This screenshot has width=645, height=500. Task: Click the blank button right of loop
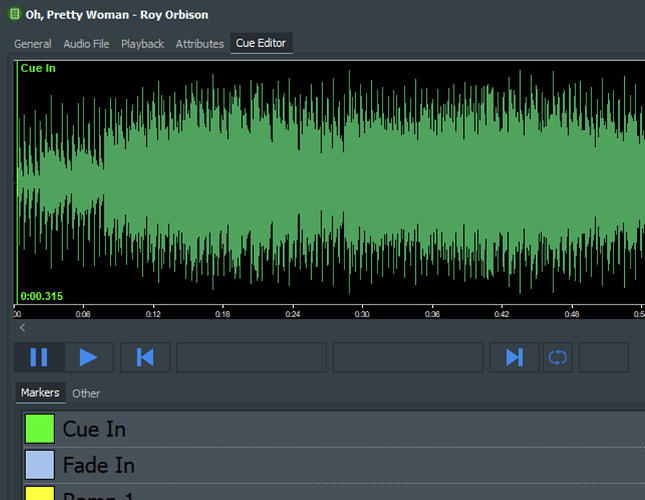click(x=604, y=357)
